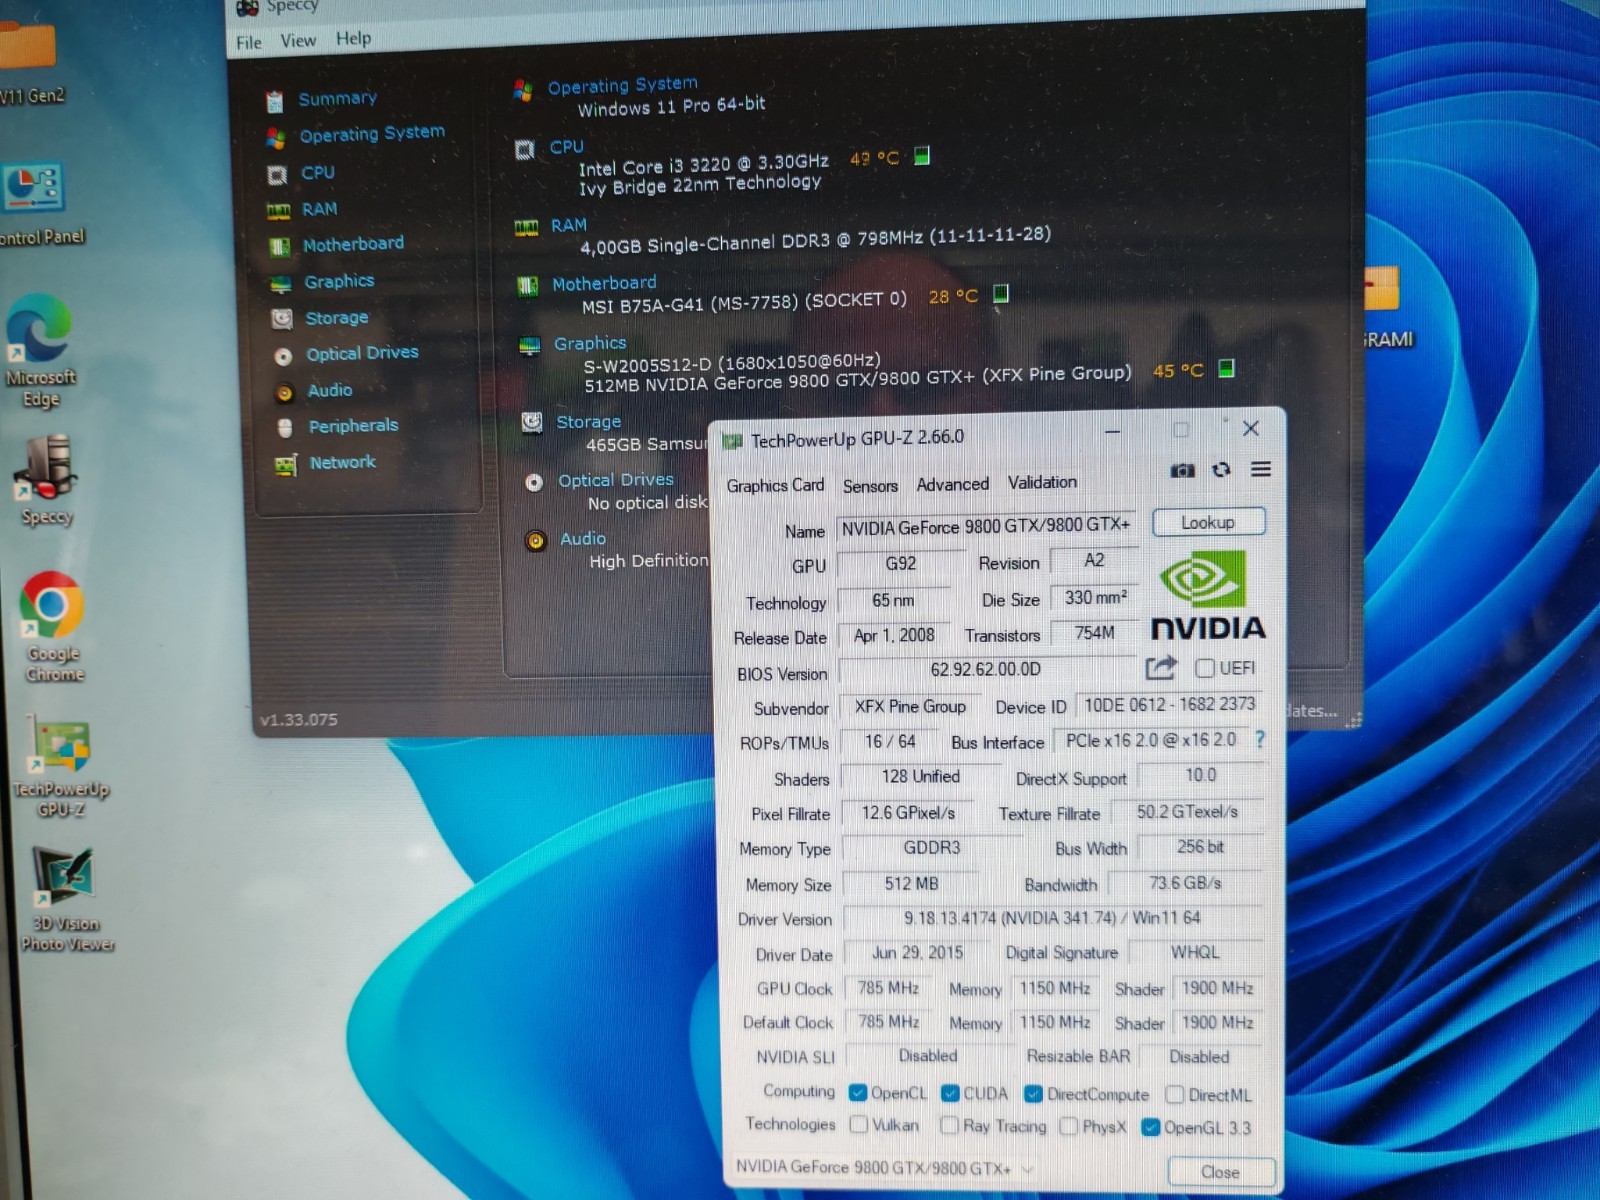This screenshot has width=1600, height=1200.
Task: Click the GPU-Z refresh icon
Action: [x=1221, y=469]
